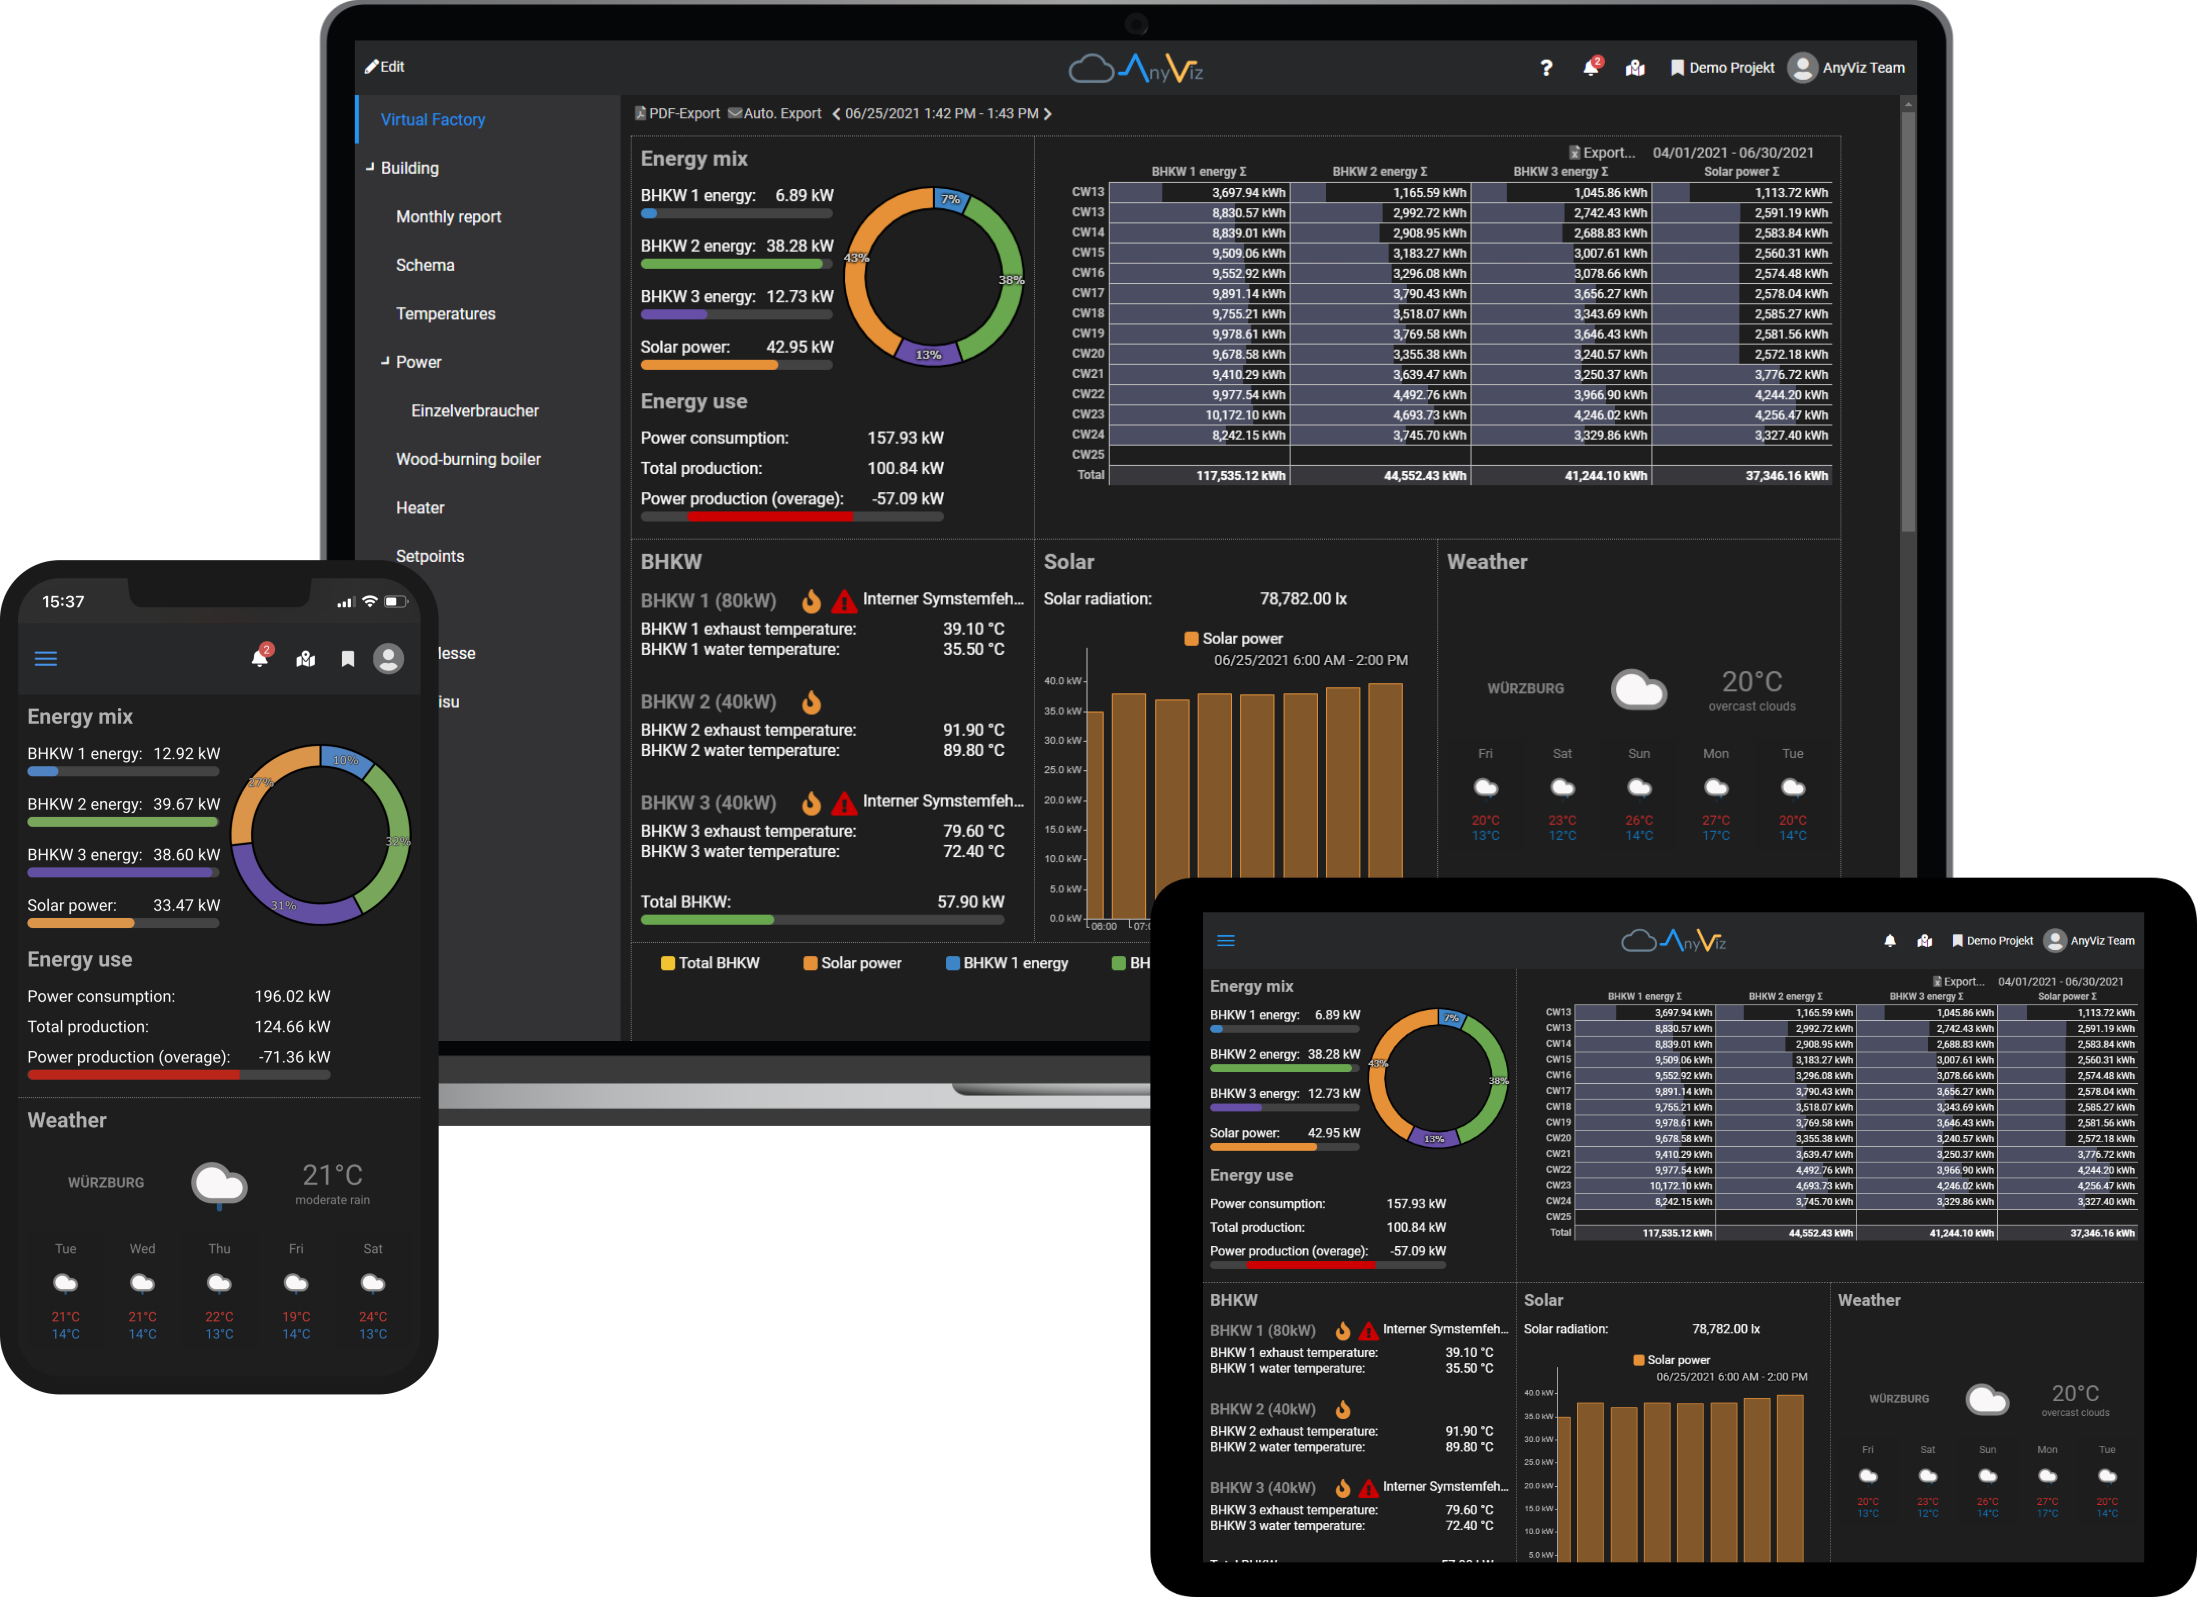Click the map location icon in laptop header
The width and height of the screenshot is (2197, 1597).
point(1635,68)
